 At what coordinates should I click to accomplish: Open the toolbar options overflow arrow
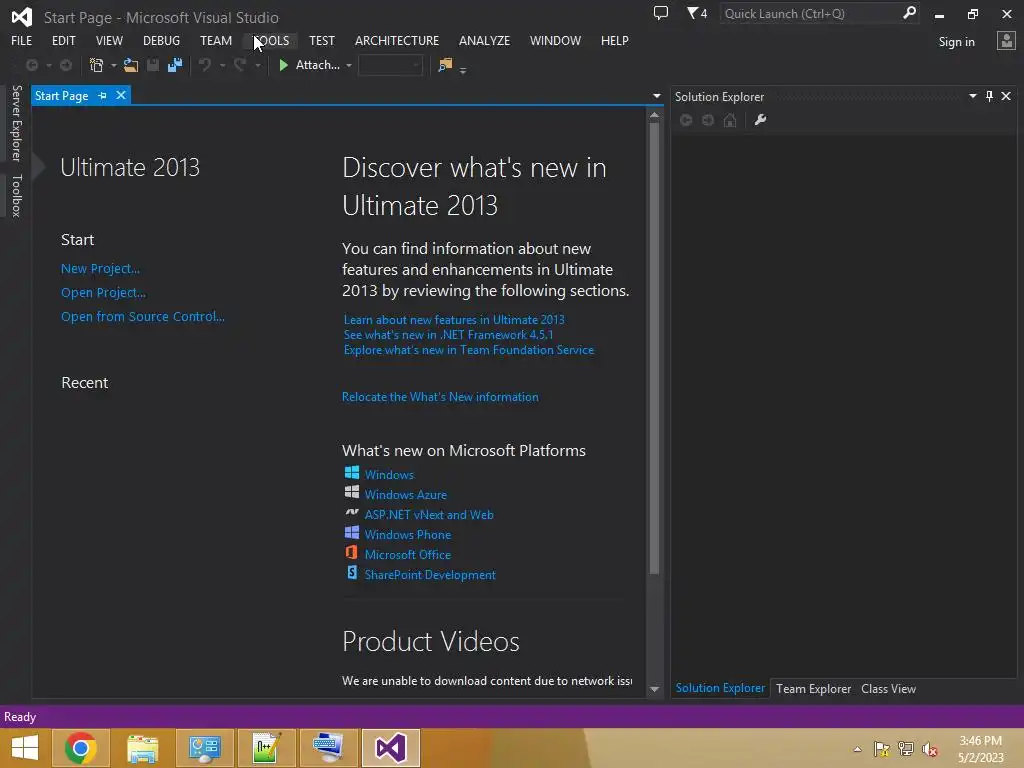[x=463, y=70]
